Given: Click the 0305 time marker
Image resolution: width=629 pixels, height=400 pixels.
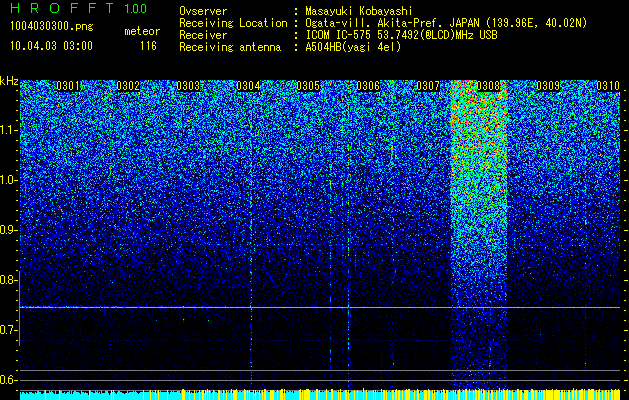Looking at the screenshot, I should [x=308, y=86].
